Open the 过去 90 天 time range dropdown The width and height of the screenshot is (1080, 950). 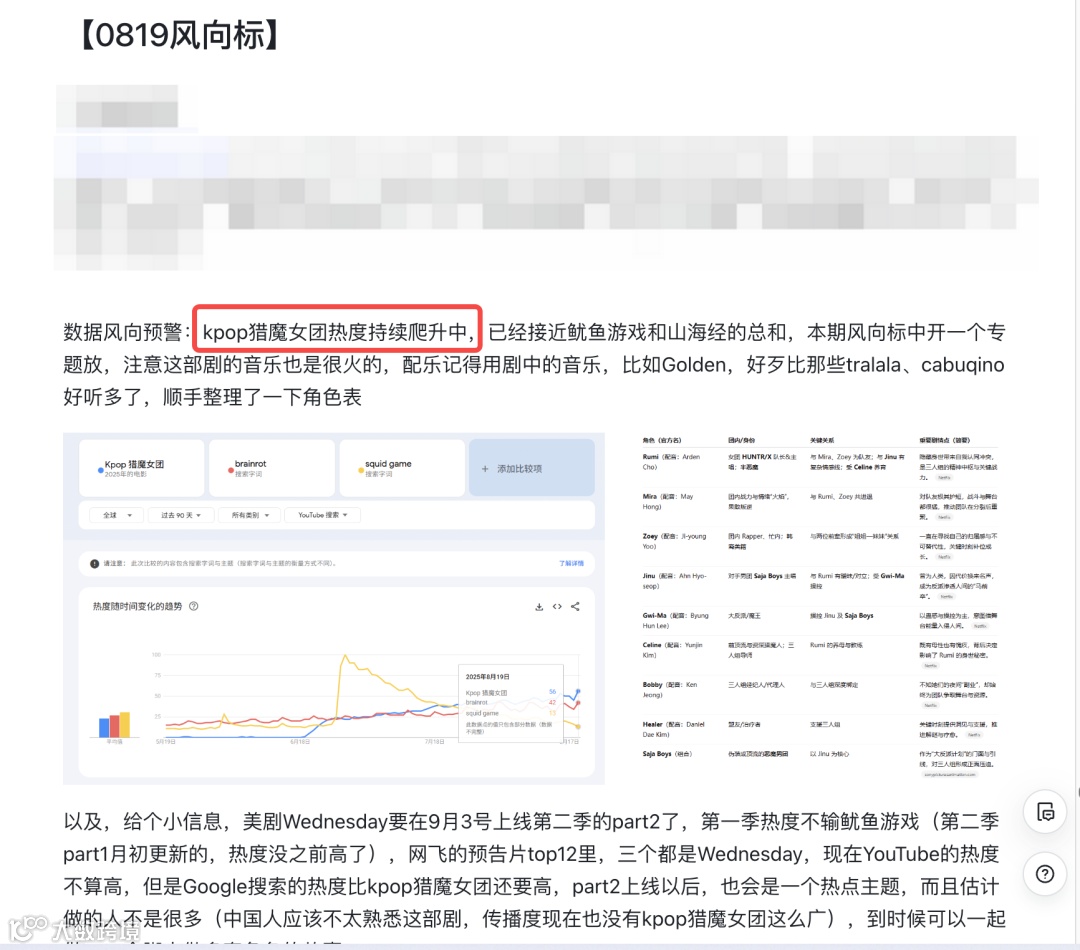click(181, 515)
